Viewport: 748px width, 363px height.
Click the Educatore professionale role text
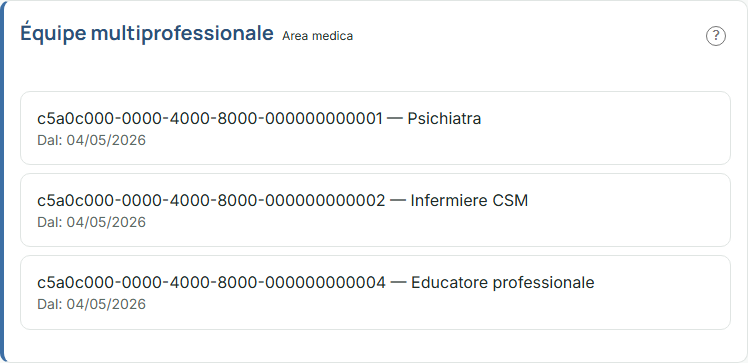(503, 283)
